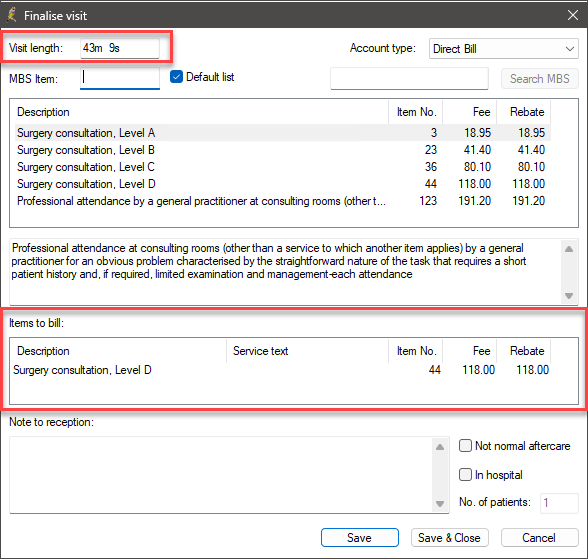Focus the MBS Item input field
Image resolution: width=588 pixels, height=559 pixels.
tap(120, 78)
